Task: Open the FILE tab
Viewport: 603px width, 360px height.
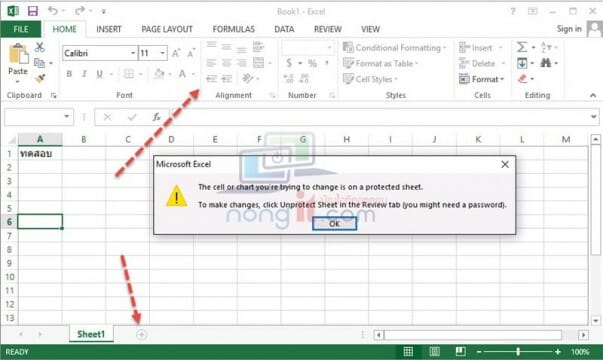Action: [x=21, y=29]
